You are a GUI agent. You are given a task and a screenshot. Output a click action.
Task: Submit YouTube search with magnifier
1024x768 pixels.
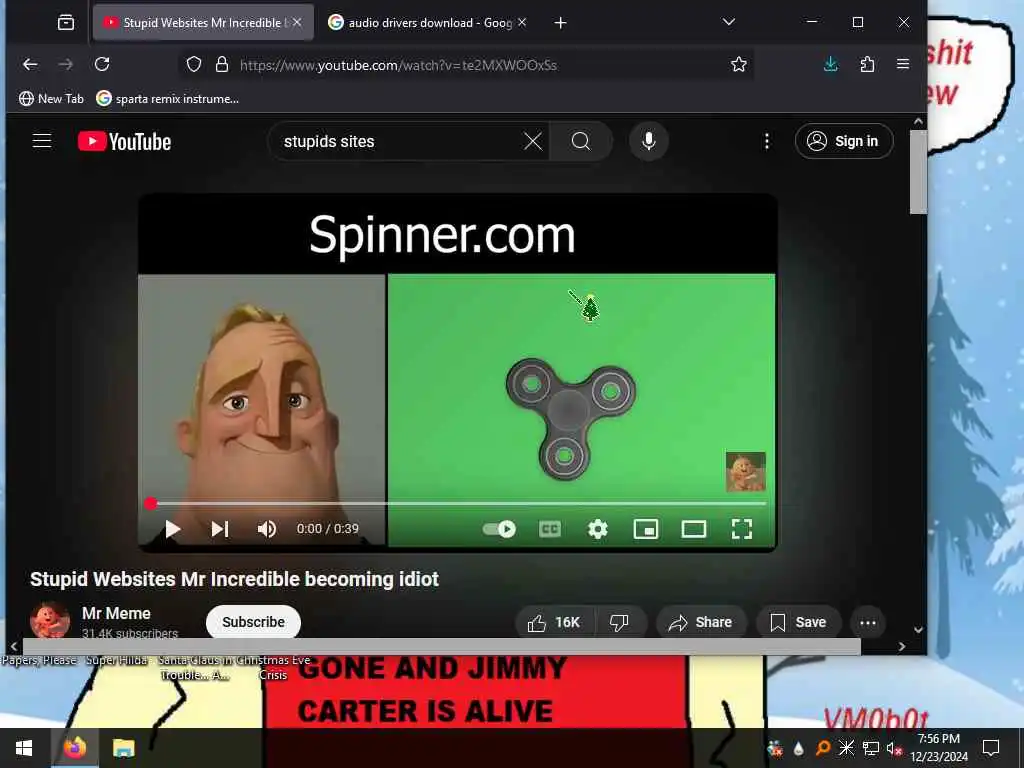(581, 141)
